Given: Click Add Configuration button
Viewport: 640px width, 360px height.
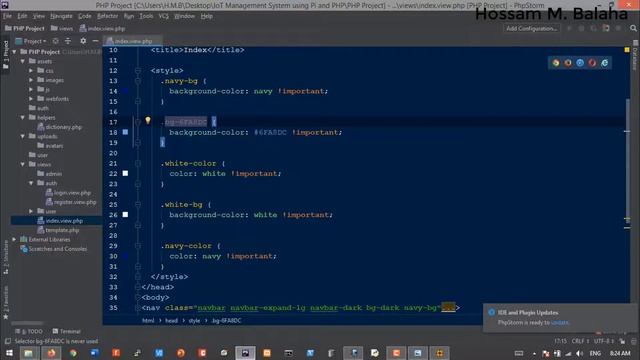Looking at the screenshot, I should pos(531,28).
